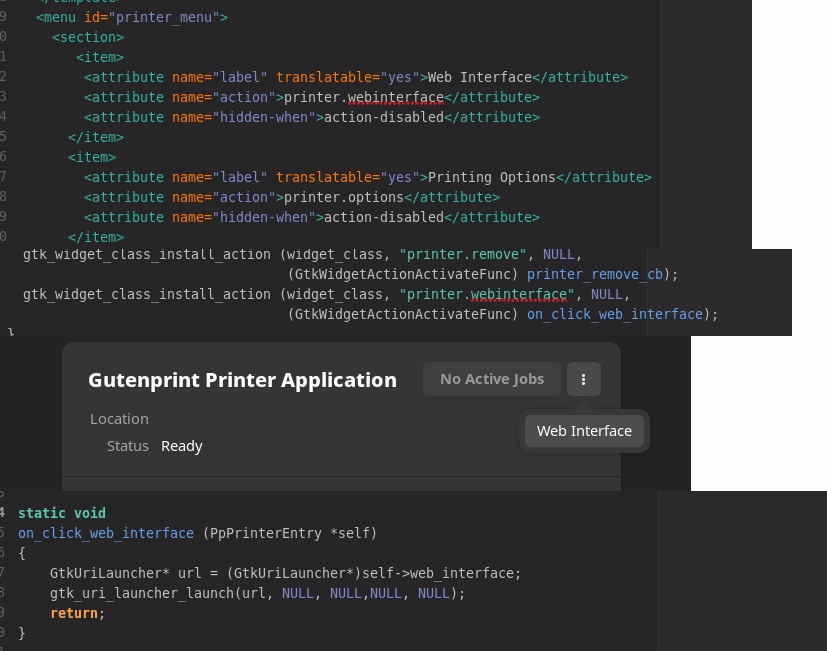Click the return statement
This screenshot has height=651, width=827.
coord(78,614)
